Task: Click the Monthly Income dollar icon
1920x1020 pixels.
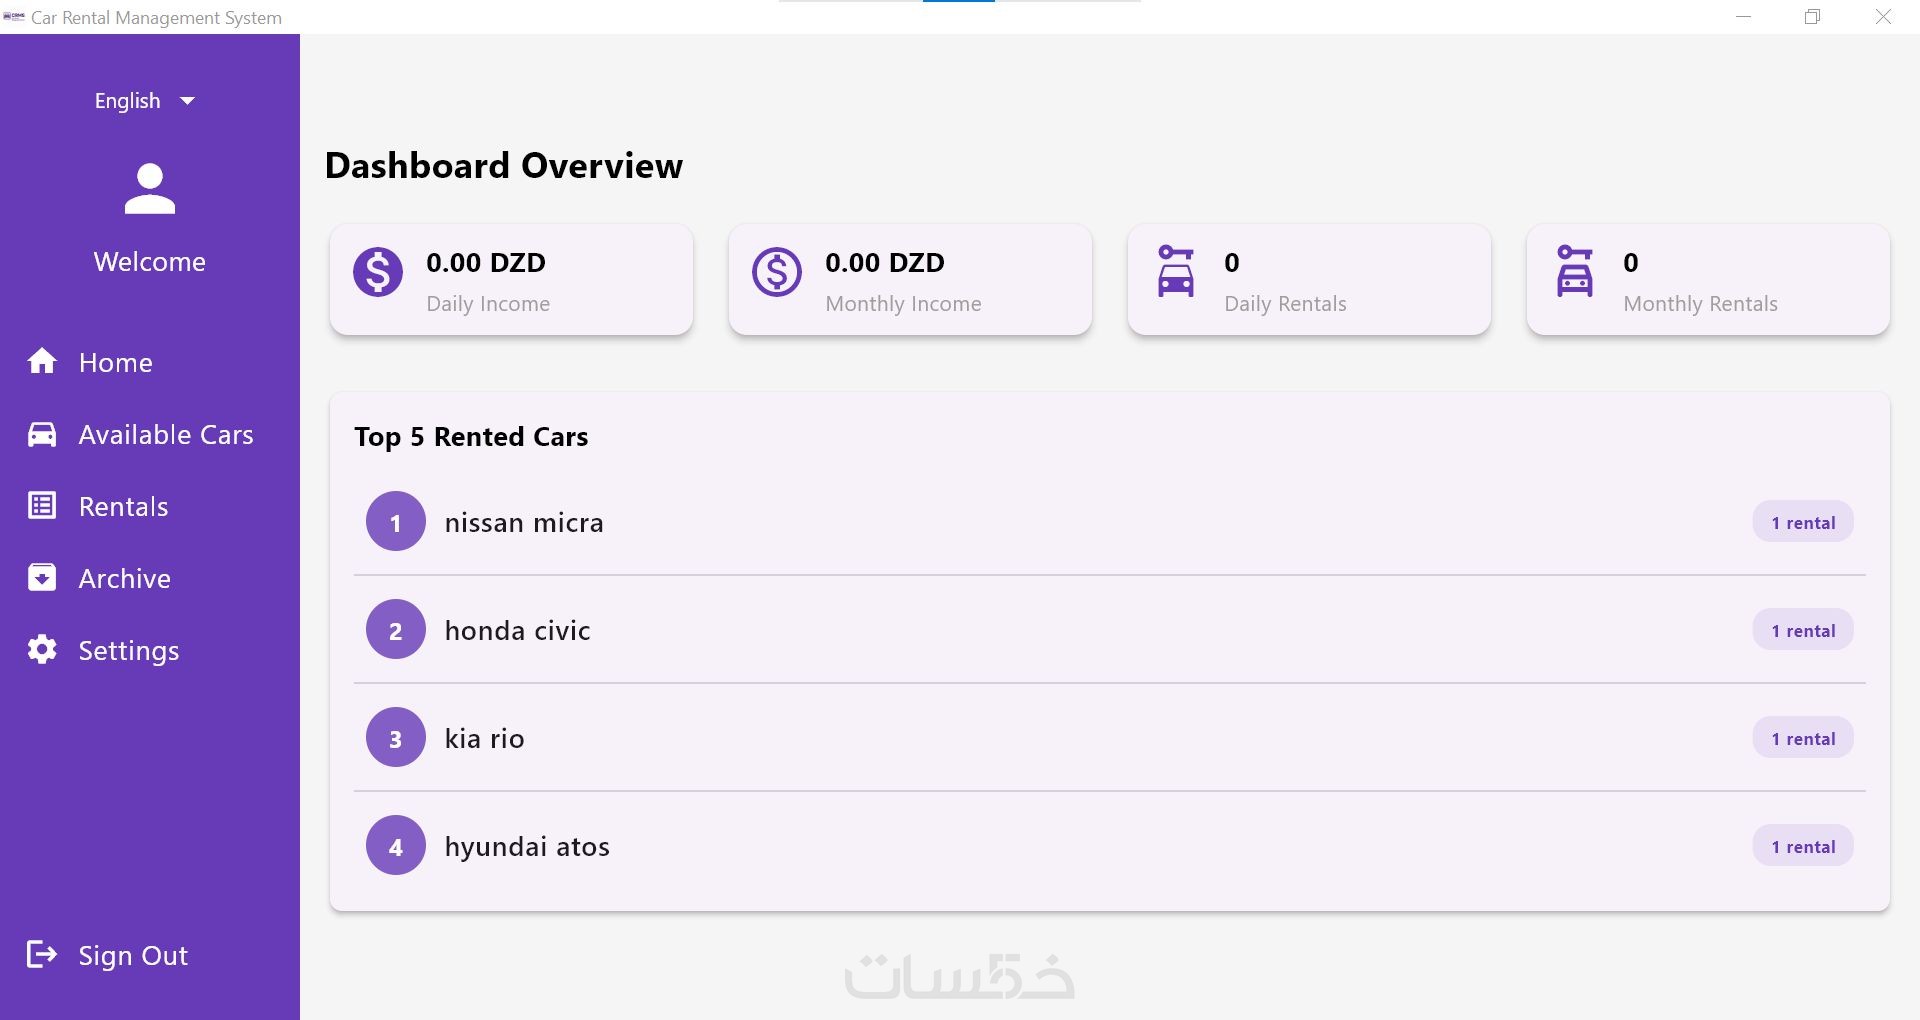Action: 777,272
